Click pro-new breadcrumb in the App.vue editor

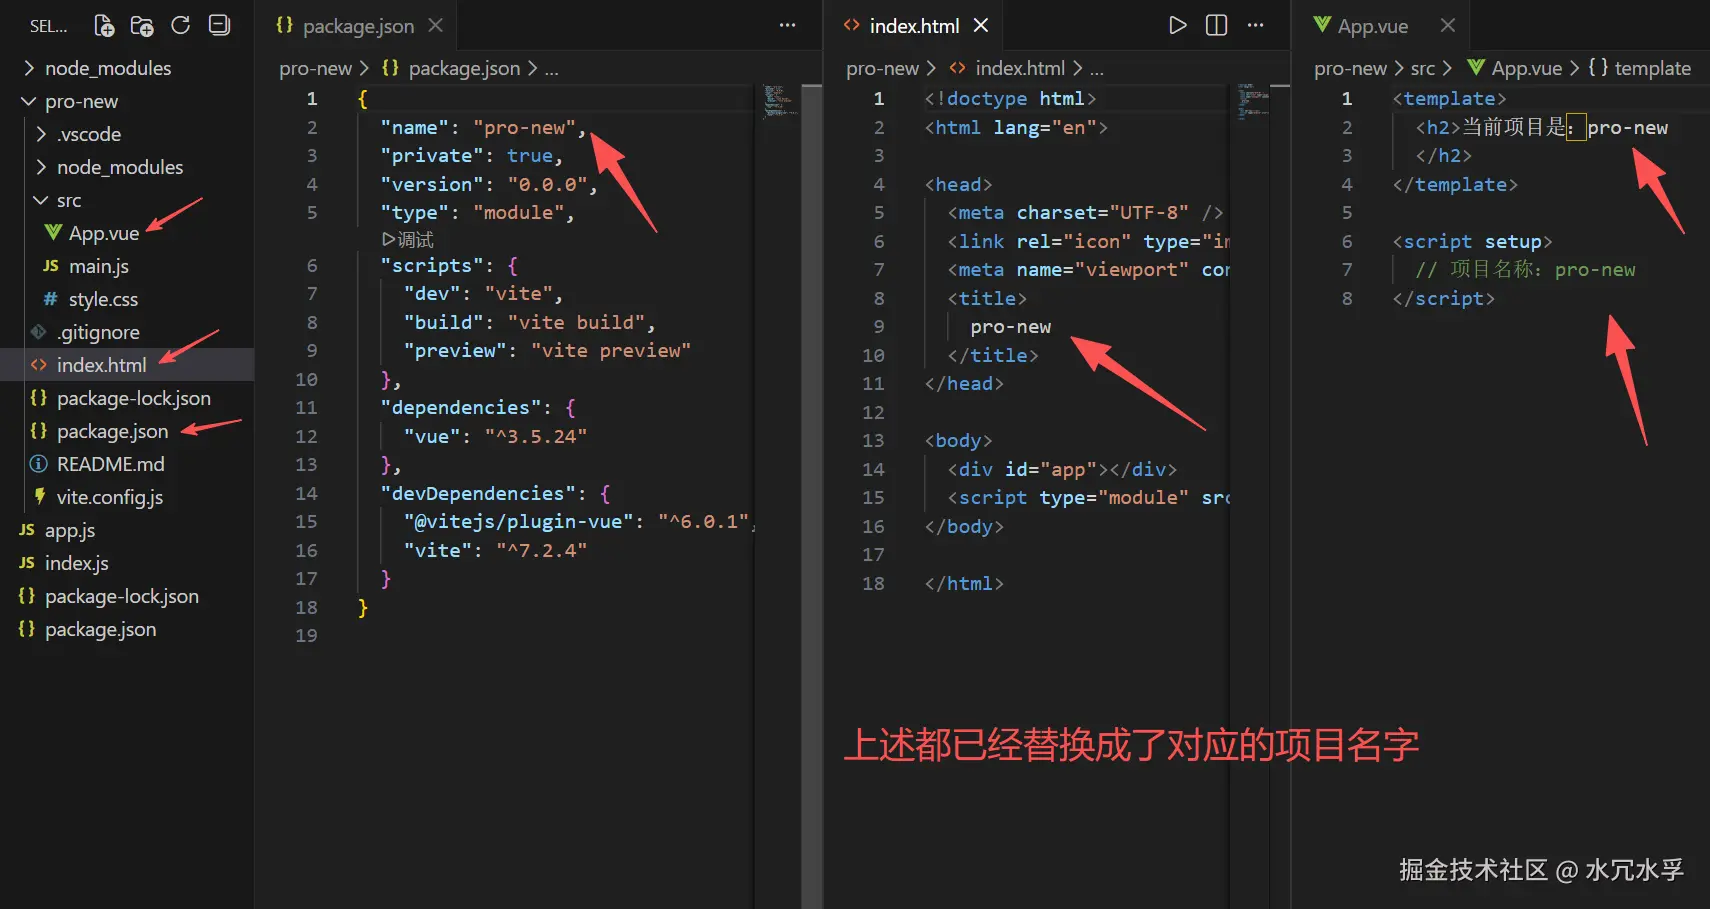[1350, 68]
